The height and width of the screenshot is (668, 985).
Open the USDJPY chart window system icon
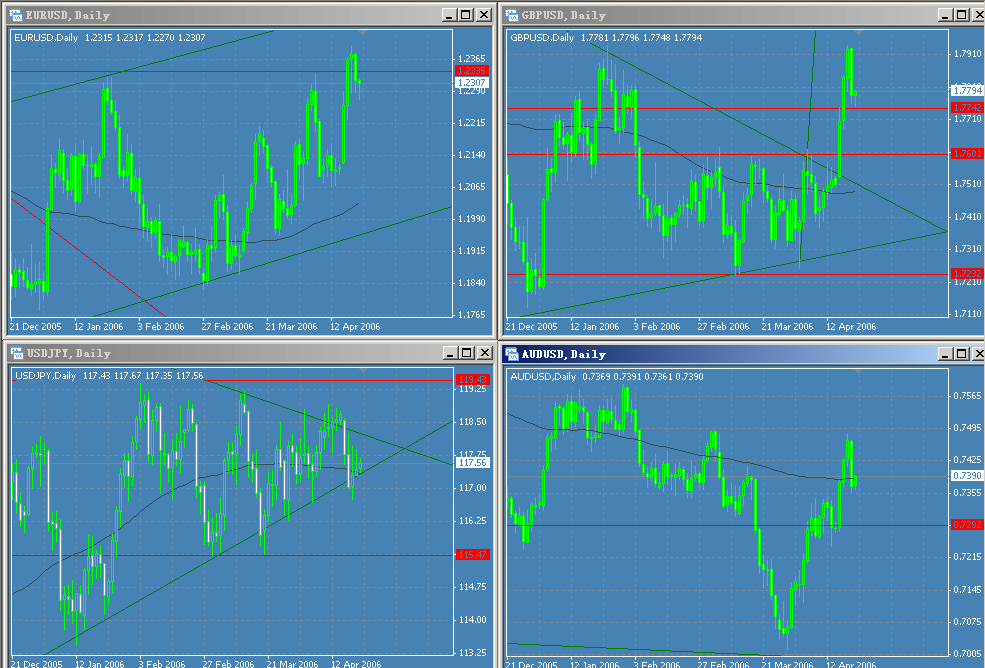pyautogui.click(x=17, y=353)
